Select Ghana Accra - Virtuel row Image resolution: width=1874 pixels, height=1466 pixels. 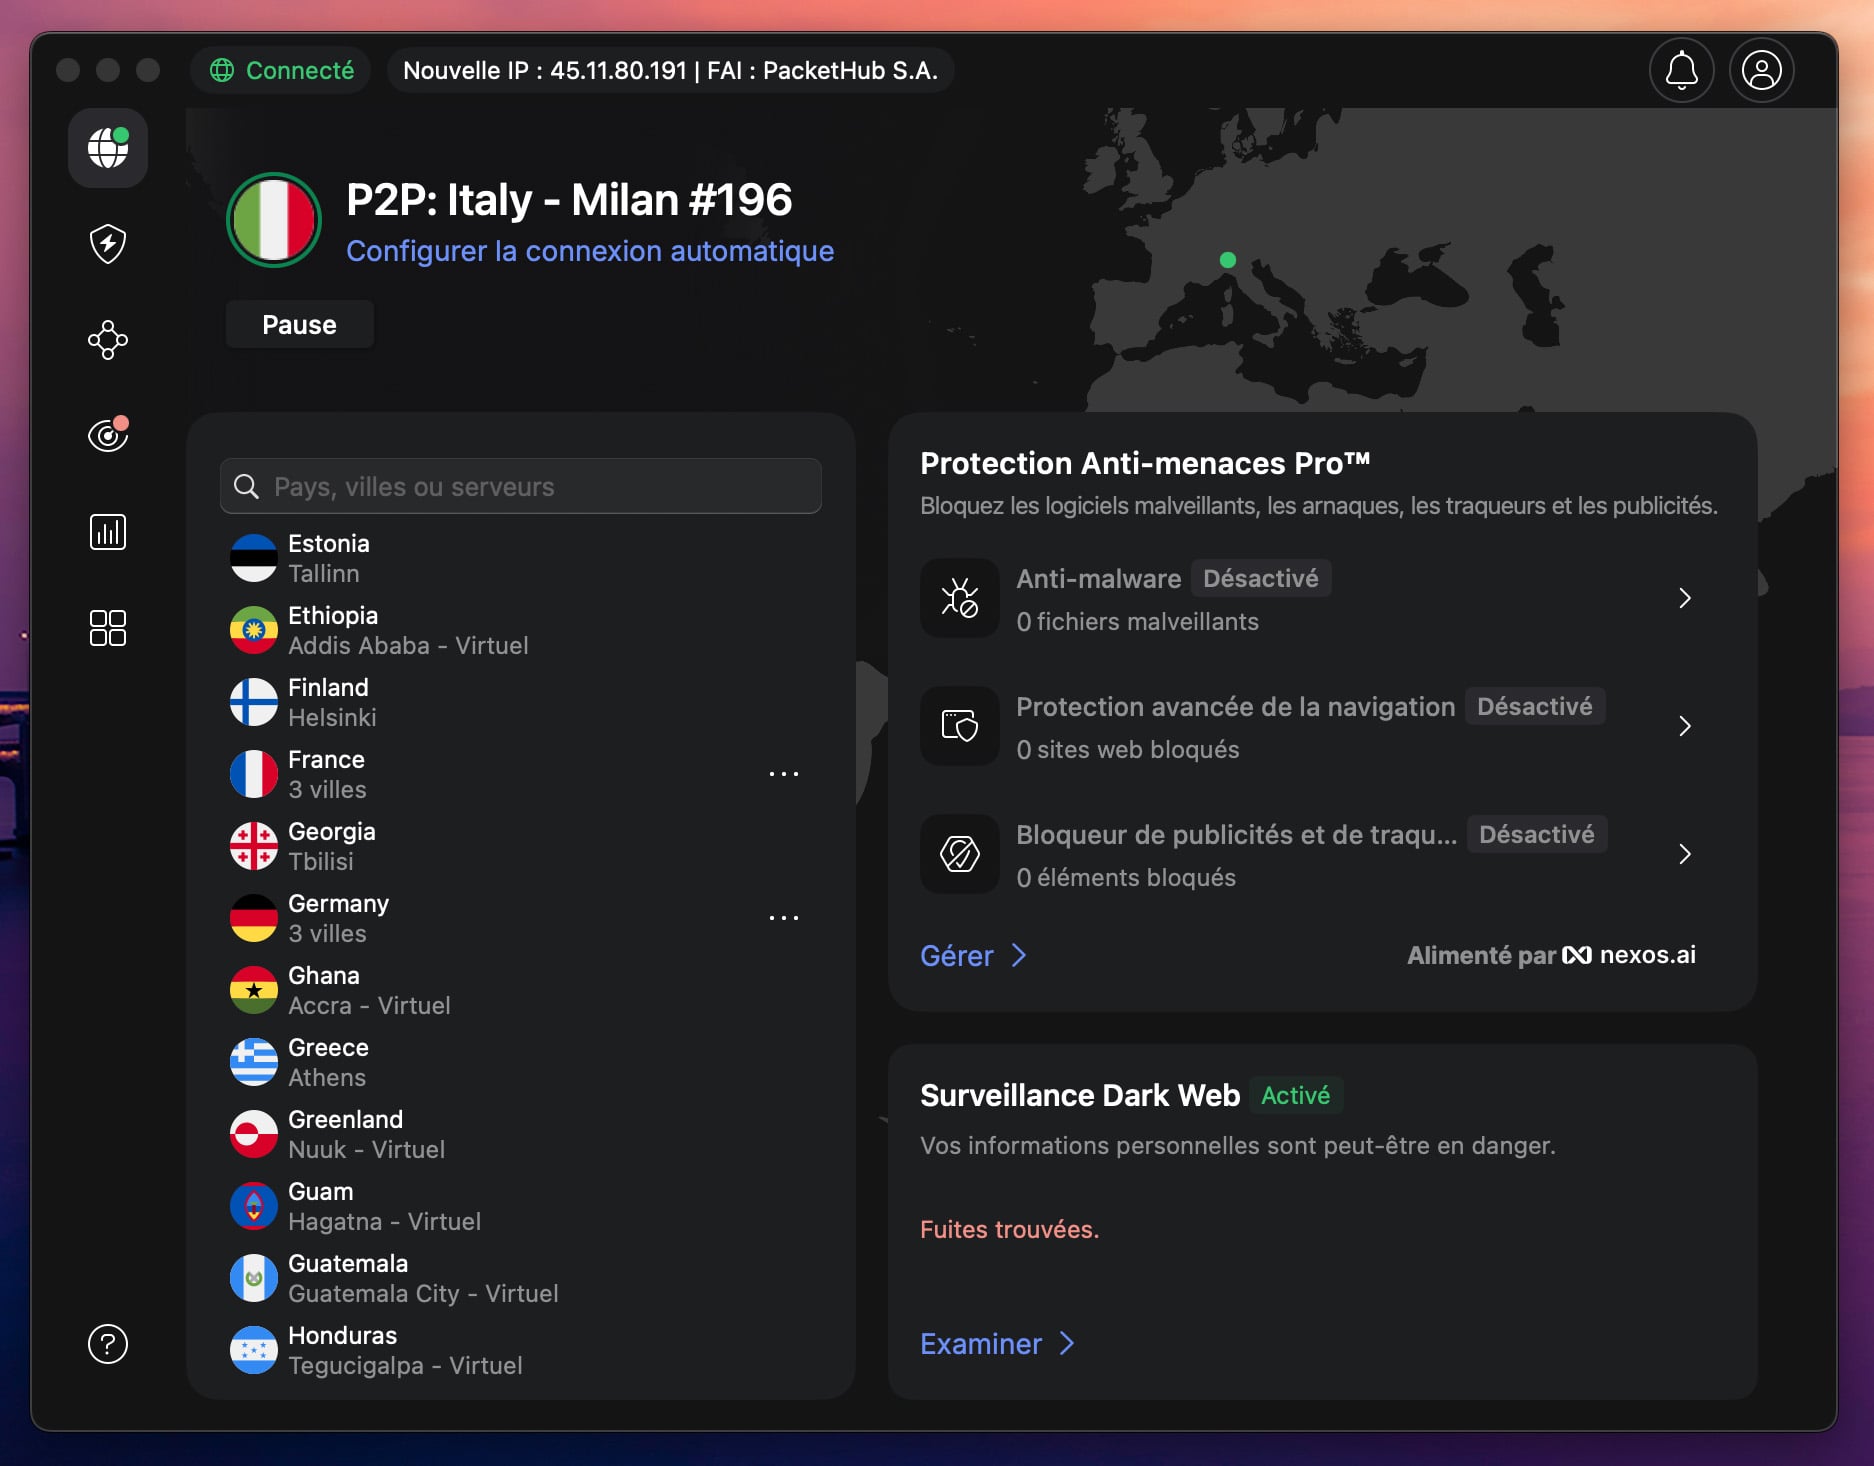(521, 990)
